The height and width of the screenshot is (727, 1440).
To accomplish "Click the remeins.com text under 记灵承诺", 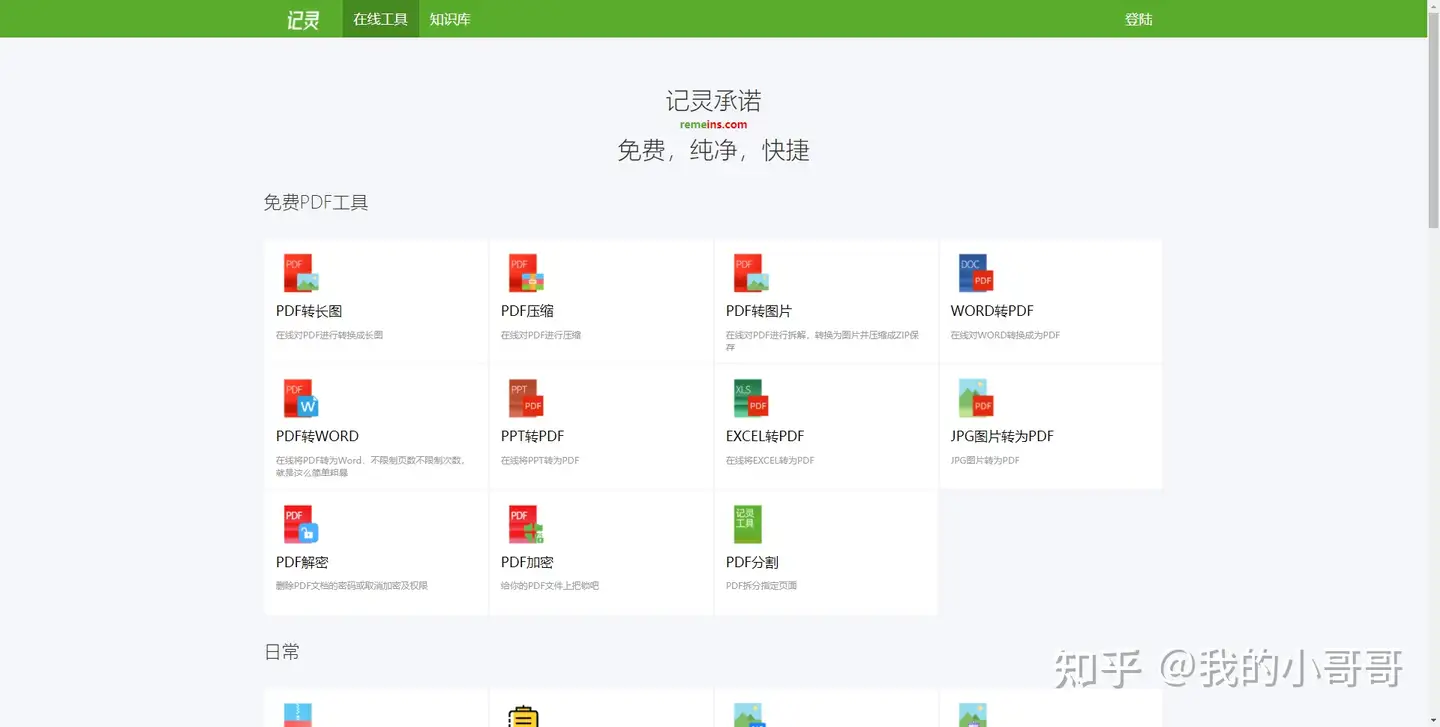I will click(713, 125).
